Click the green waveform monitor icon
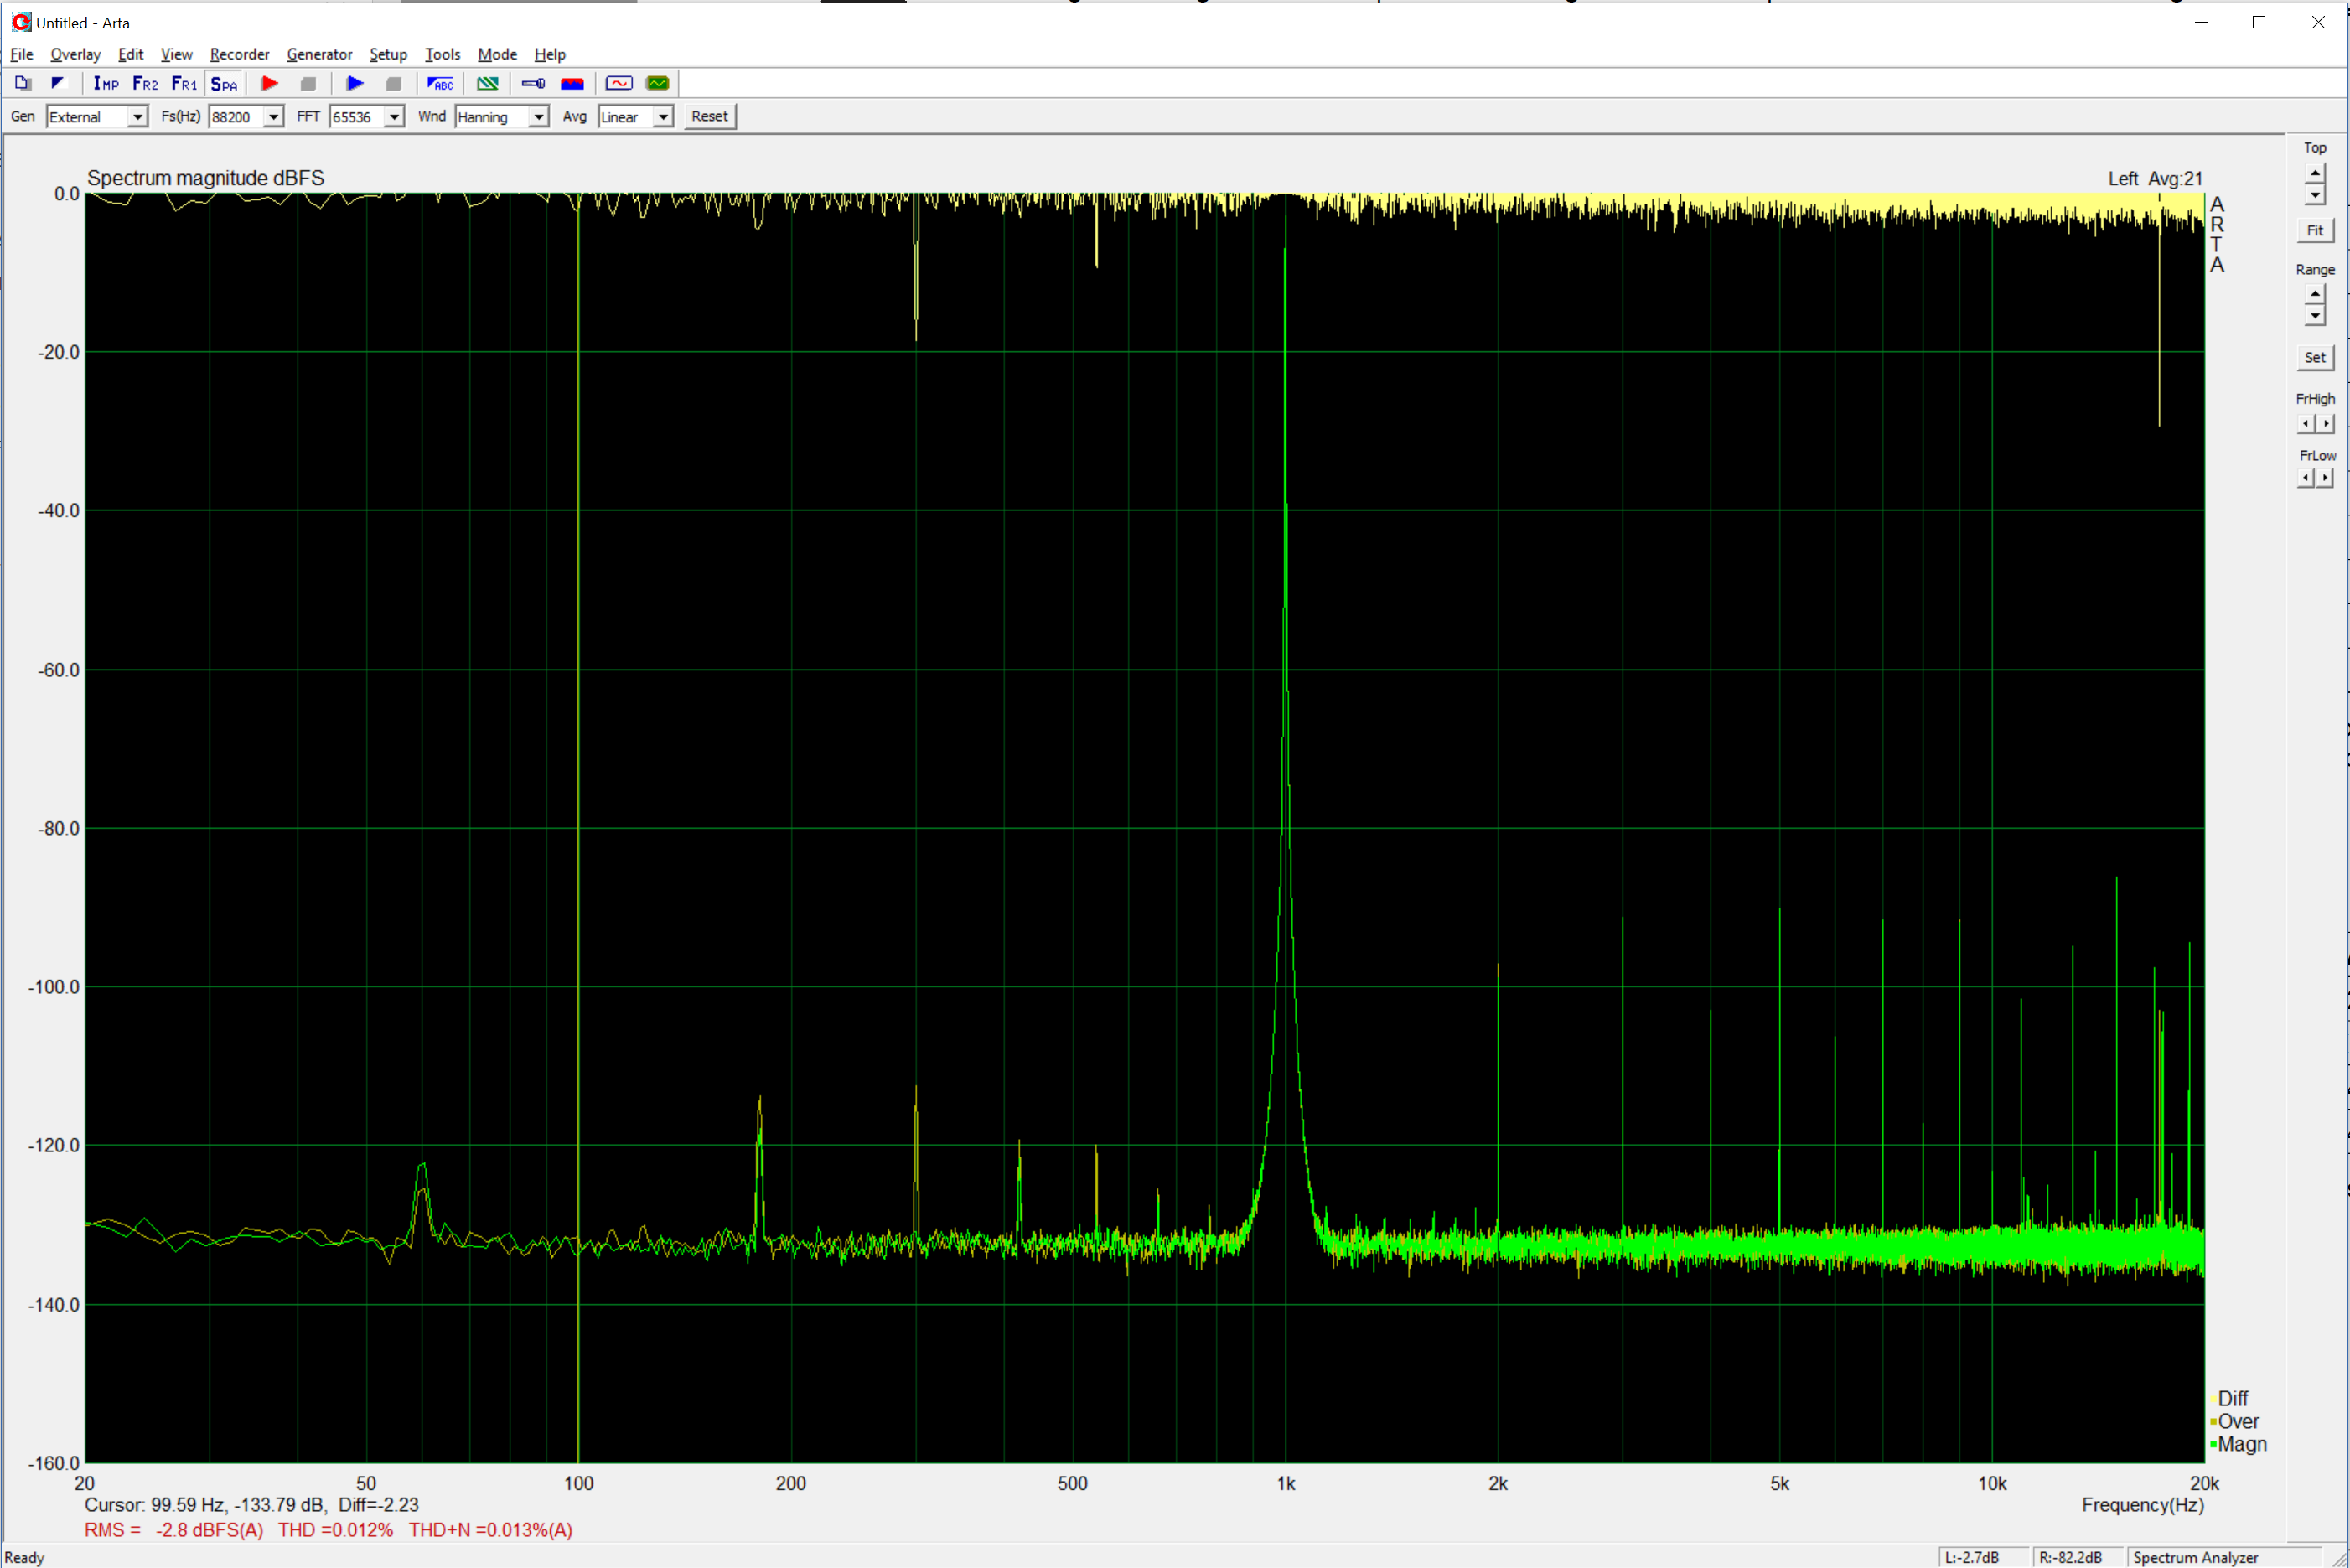The height and width of the screenshot is (1568, 2350). click(x=658, y=84)
